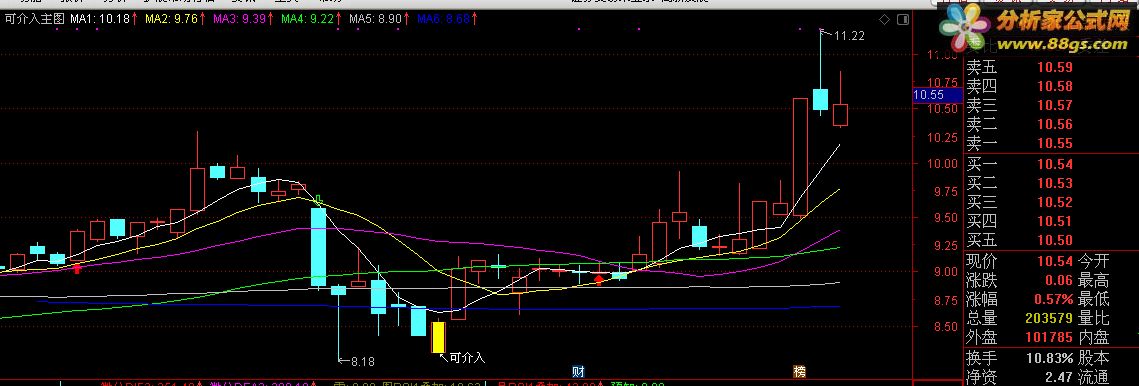Click the red buy arrow near chart start
The width and height of the screenshot is (1139, 386).
pos(77,268)
